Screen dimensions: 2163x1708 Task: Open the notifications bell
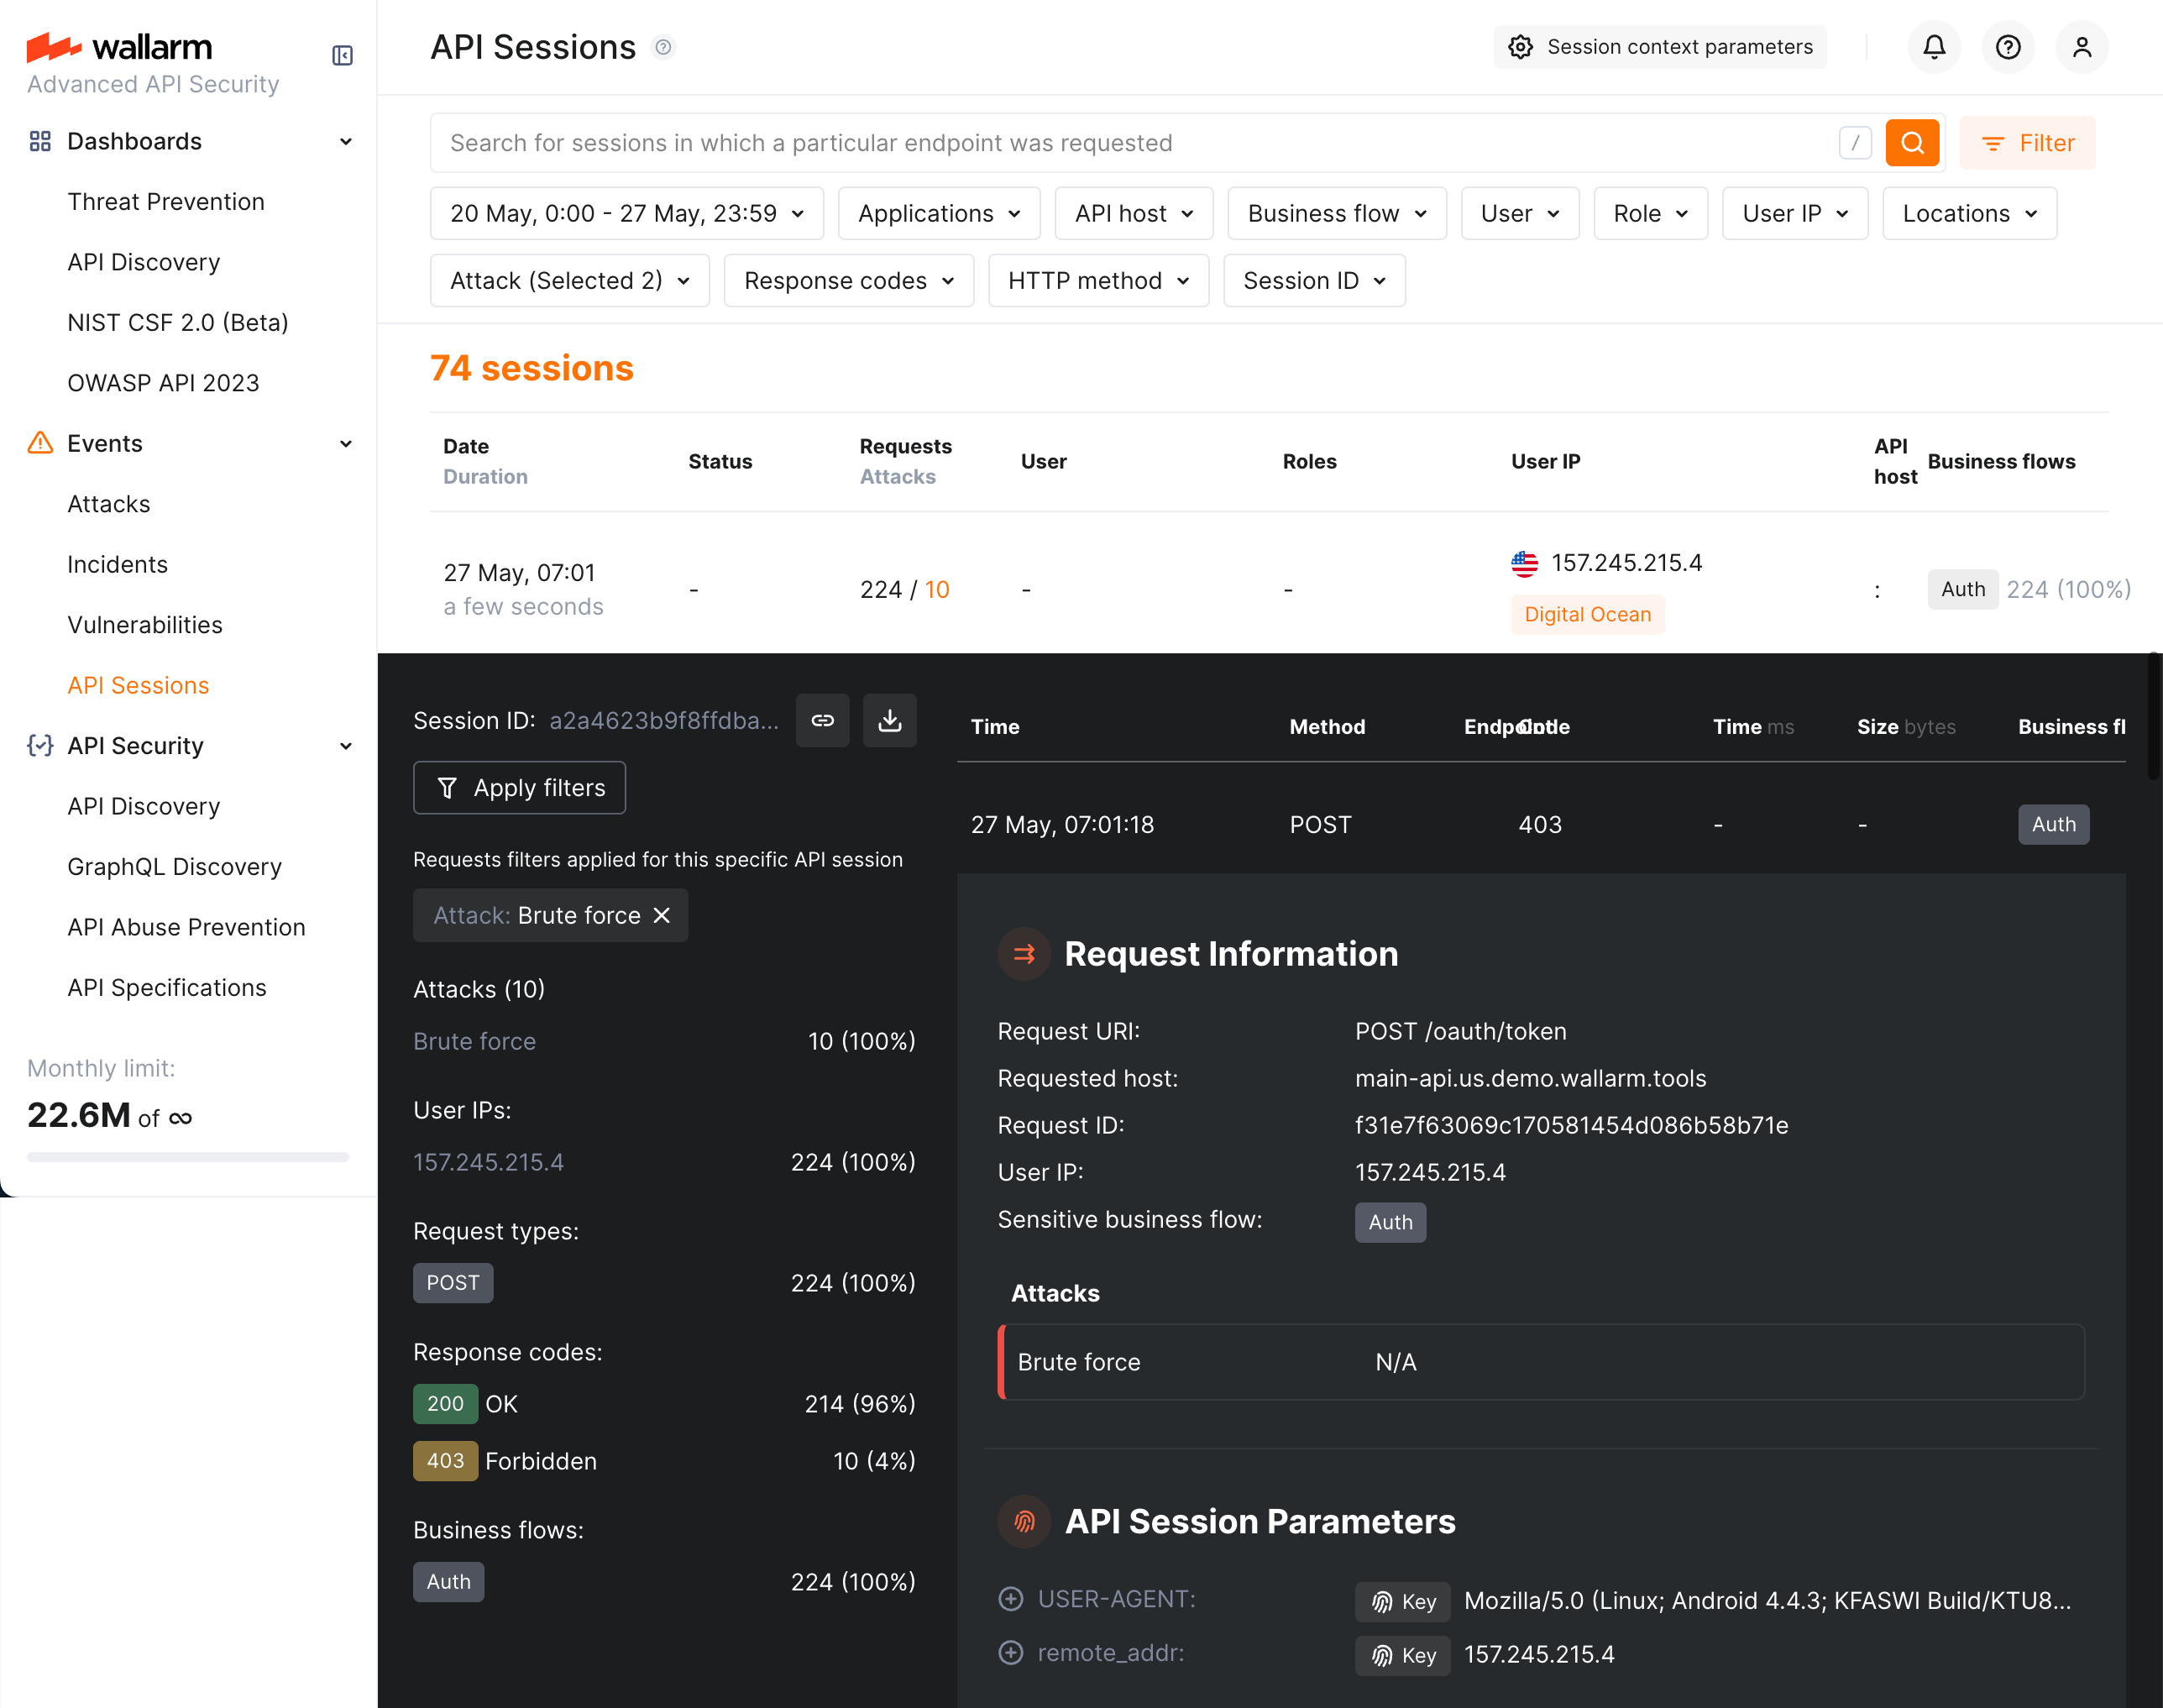[x=1934, y=47]
